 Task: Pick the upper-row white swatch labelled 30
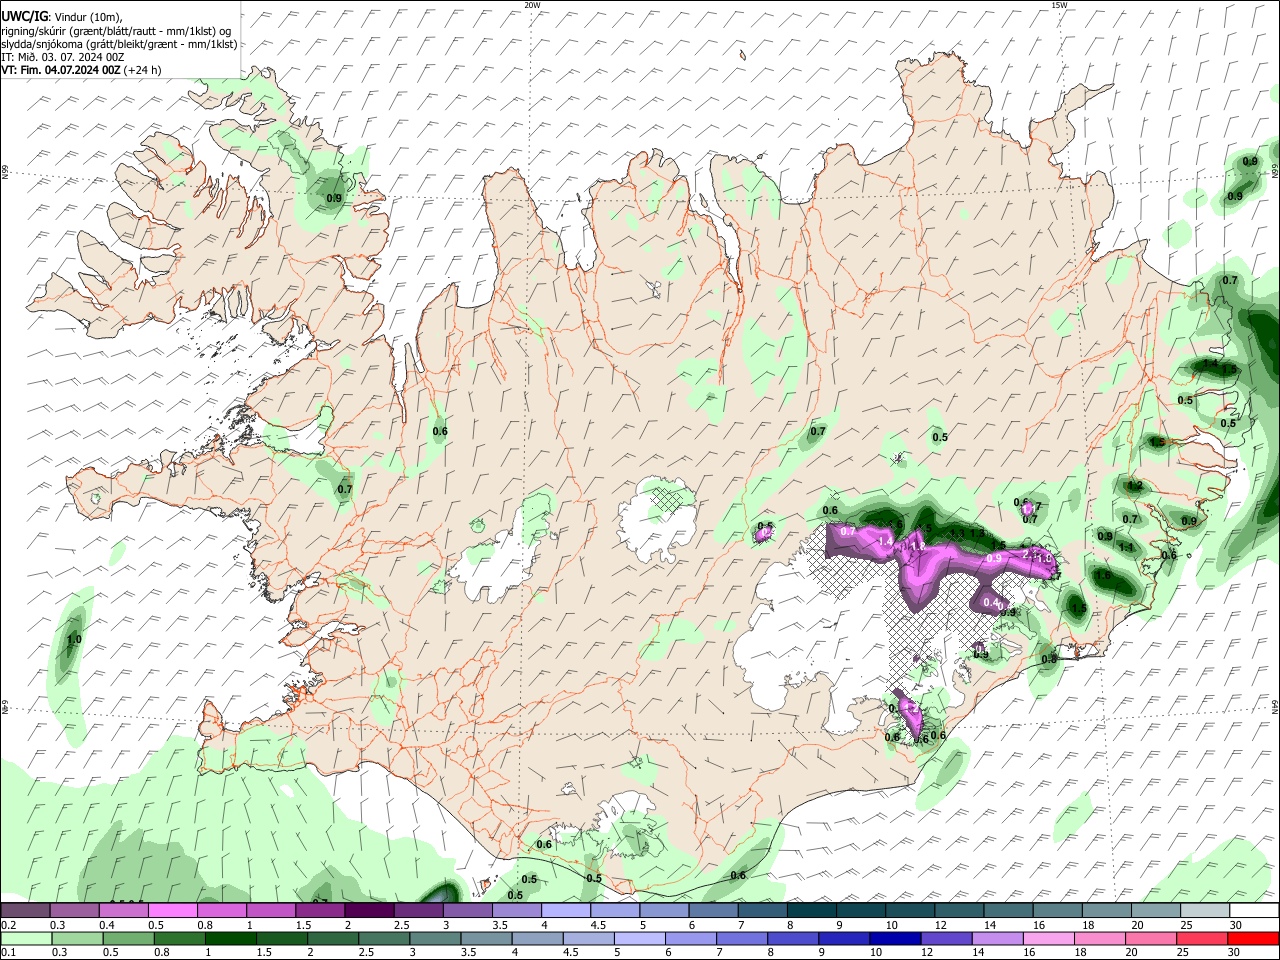(1255, 911)
